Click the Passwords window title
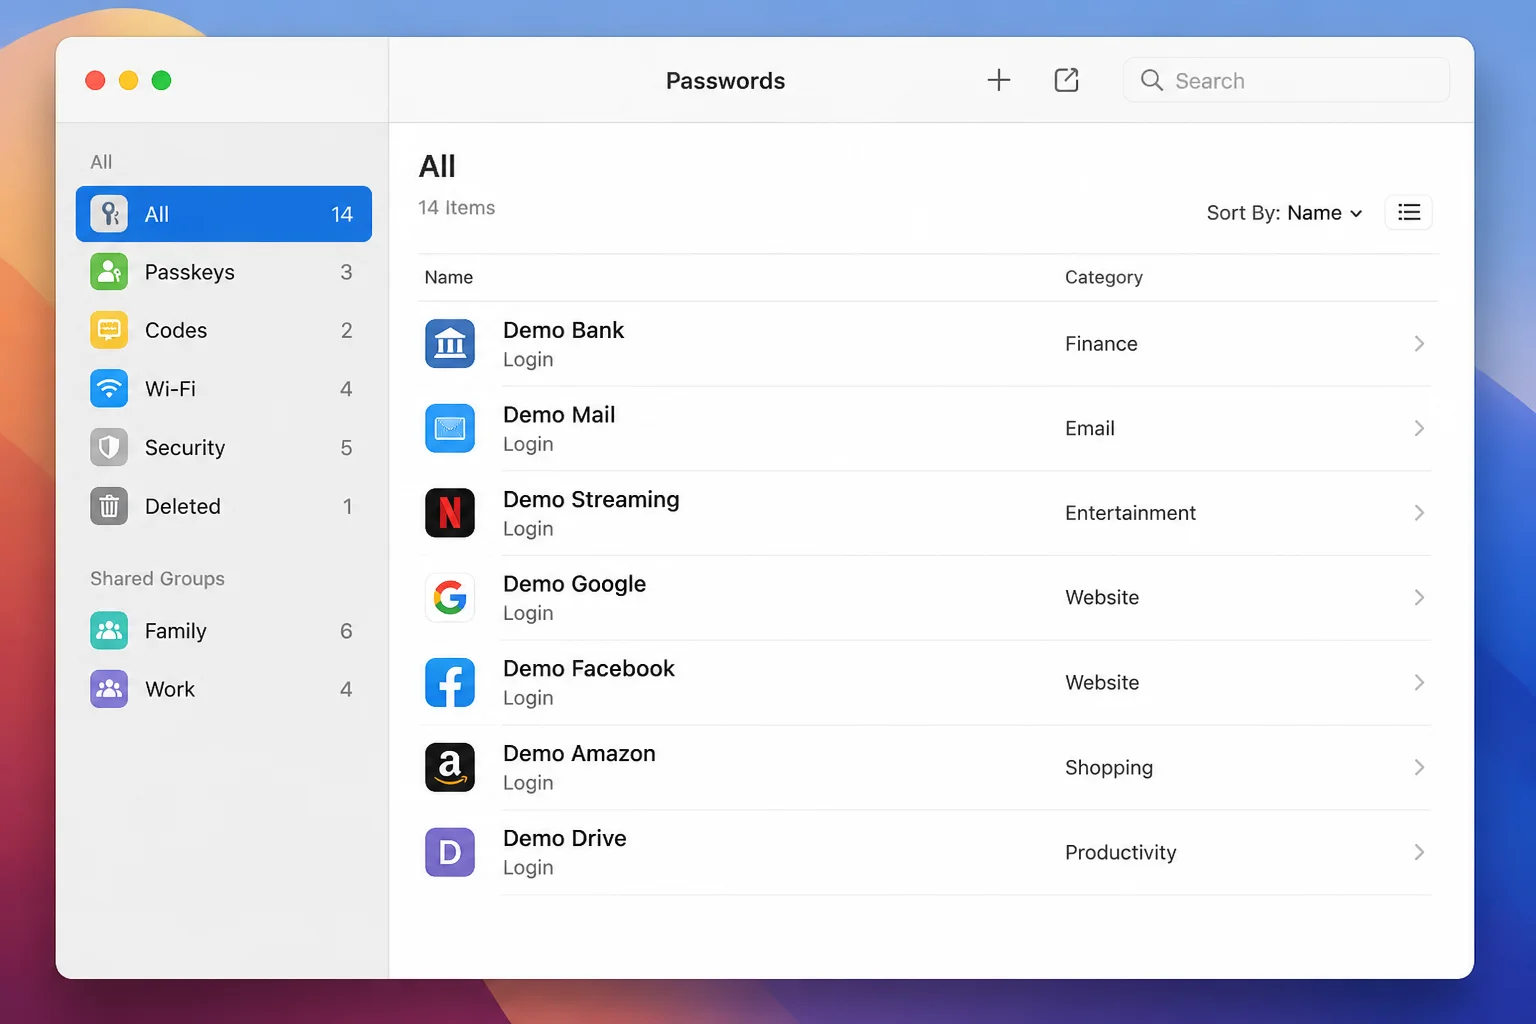 [x=725, y=81]
